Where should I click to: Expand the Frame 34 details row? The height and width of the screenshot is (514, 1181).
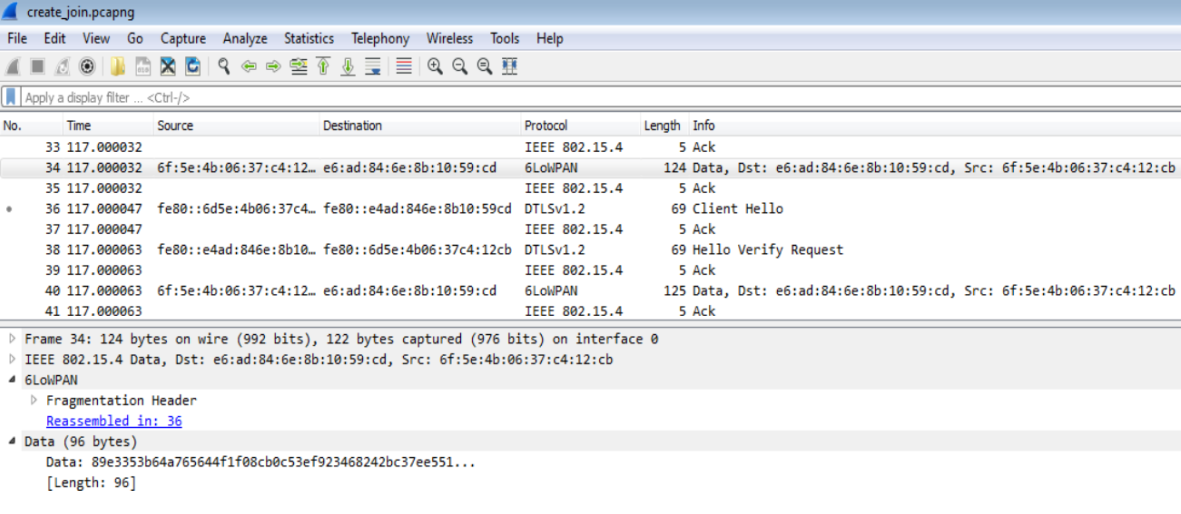pyautogui.click(x=13, y=339)
